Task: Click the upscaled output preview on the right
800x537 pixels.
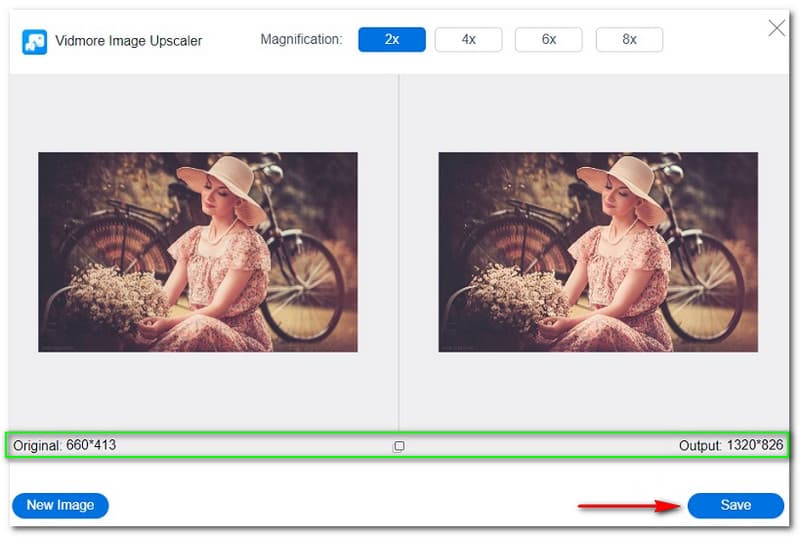Action: (x=598, y=252)
